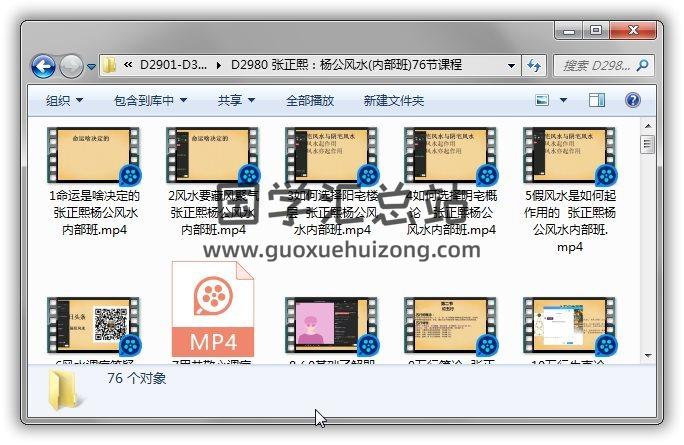This screenshot has height=445, width=684.
Task: Open the 共享 menu
Action: [x=236, y=101]
